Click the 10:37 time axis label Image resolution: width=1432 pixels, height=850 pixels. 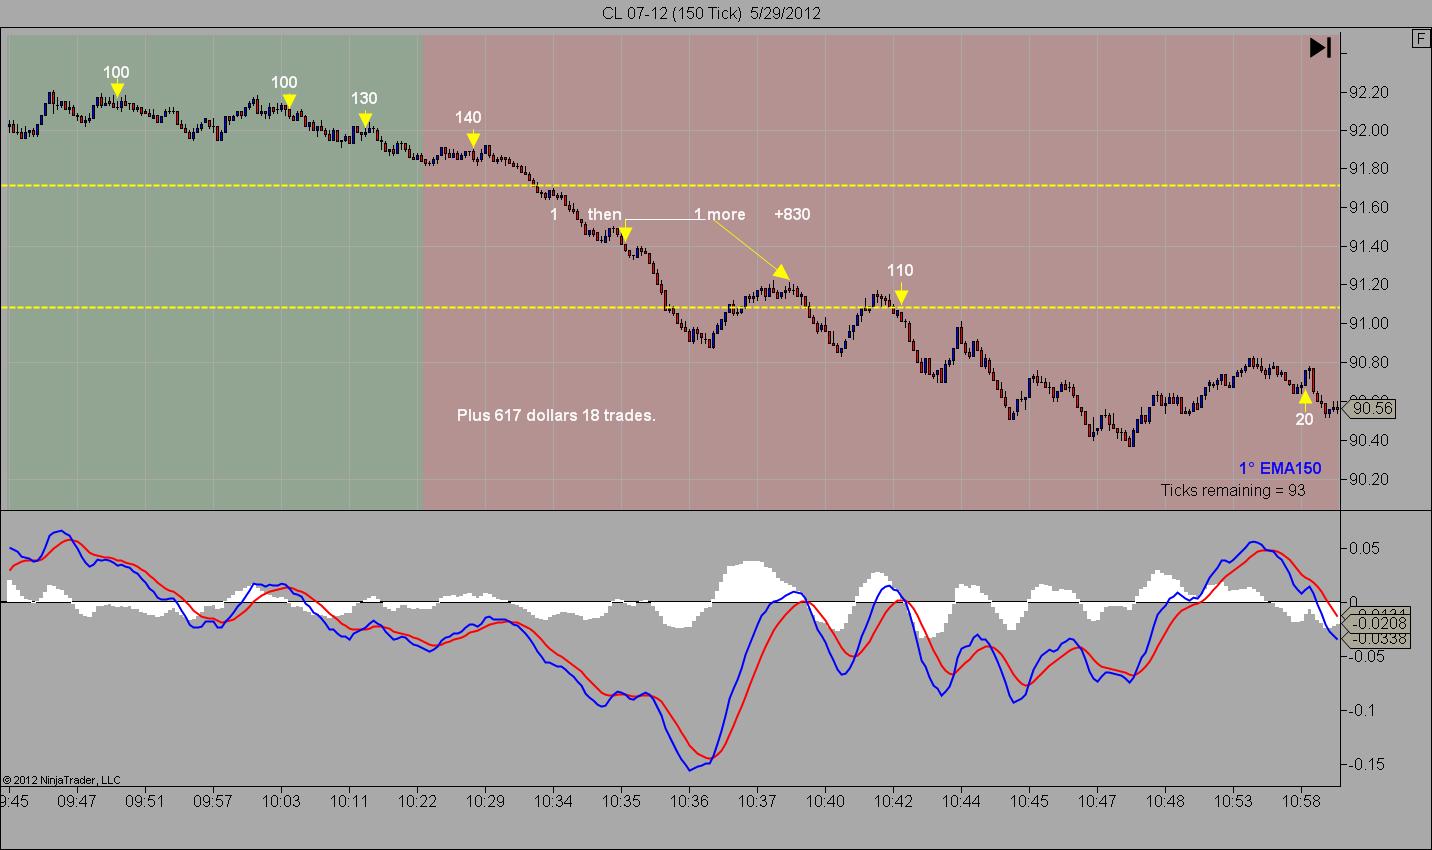[x=757, y=801]
